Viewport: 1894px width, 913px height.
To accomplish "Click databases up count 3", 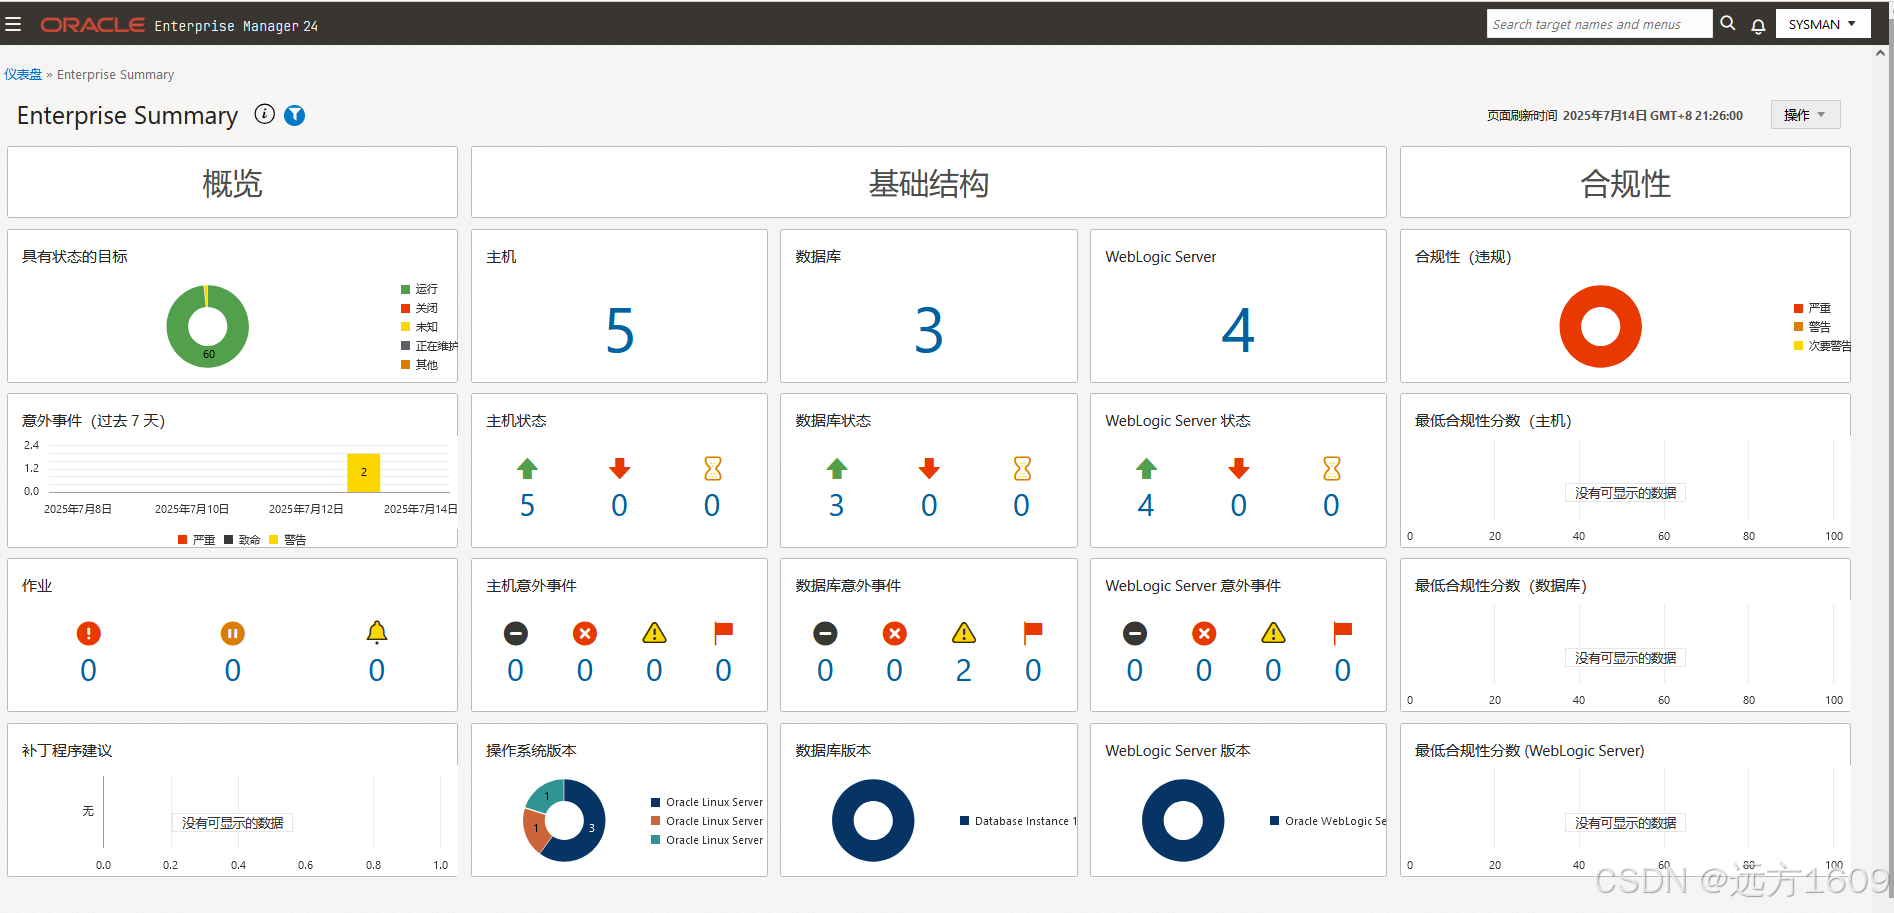I will (837, 505).
